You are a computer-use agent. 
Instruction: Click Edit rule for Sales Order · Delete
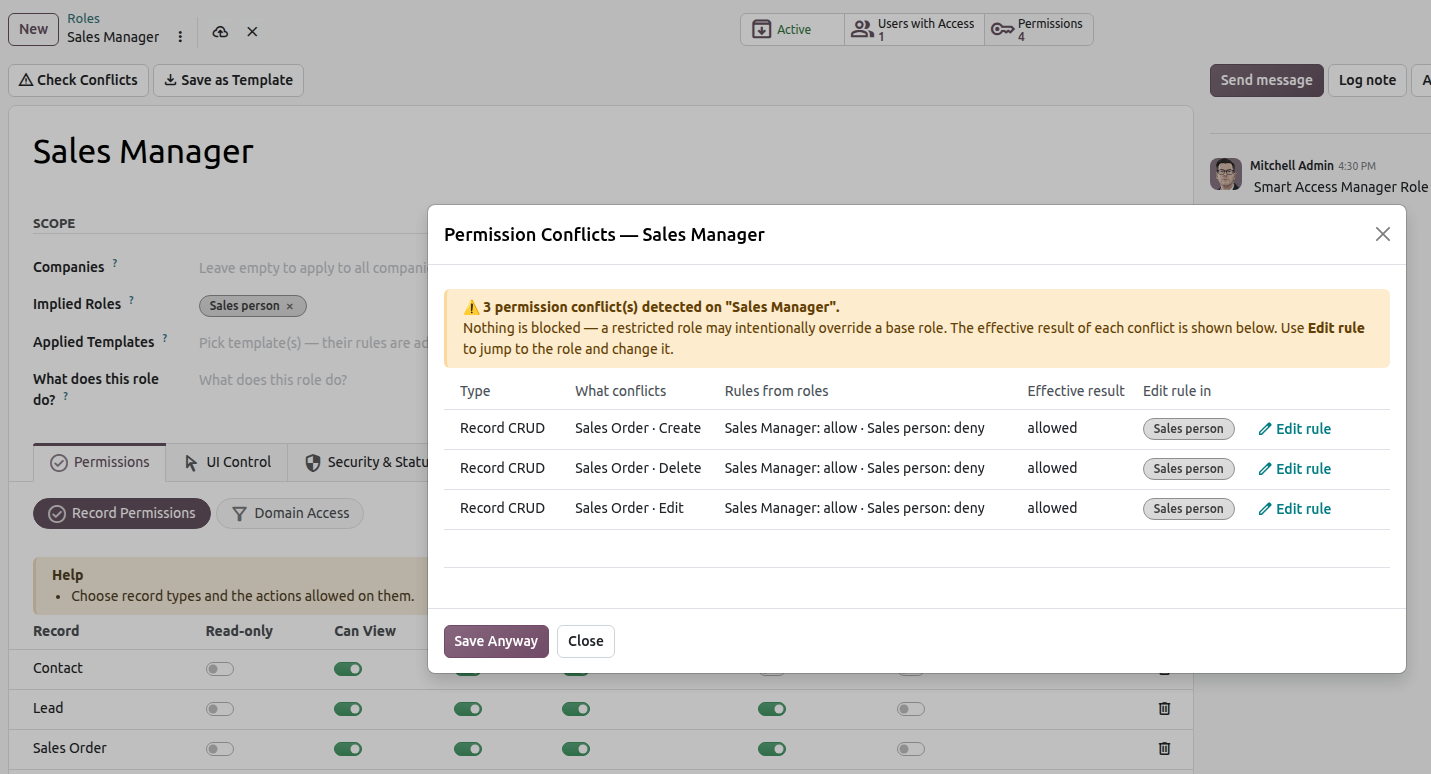coord(1294,469)
